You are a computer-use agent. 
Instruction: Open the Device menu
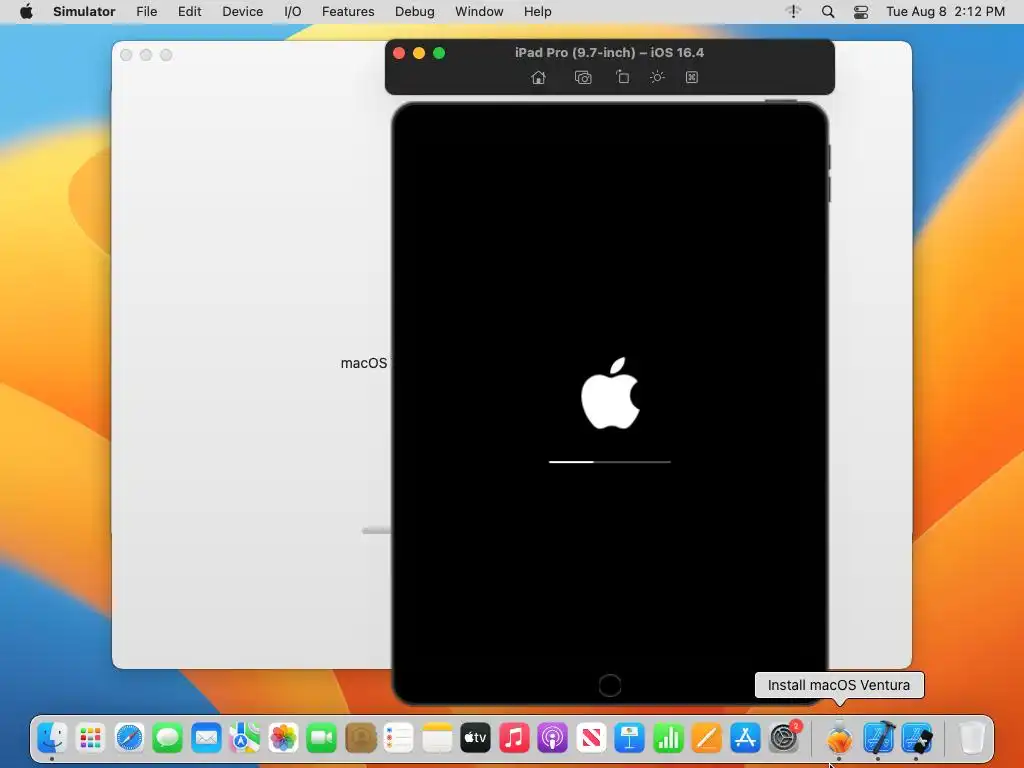pos(242,12)
